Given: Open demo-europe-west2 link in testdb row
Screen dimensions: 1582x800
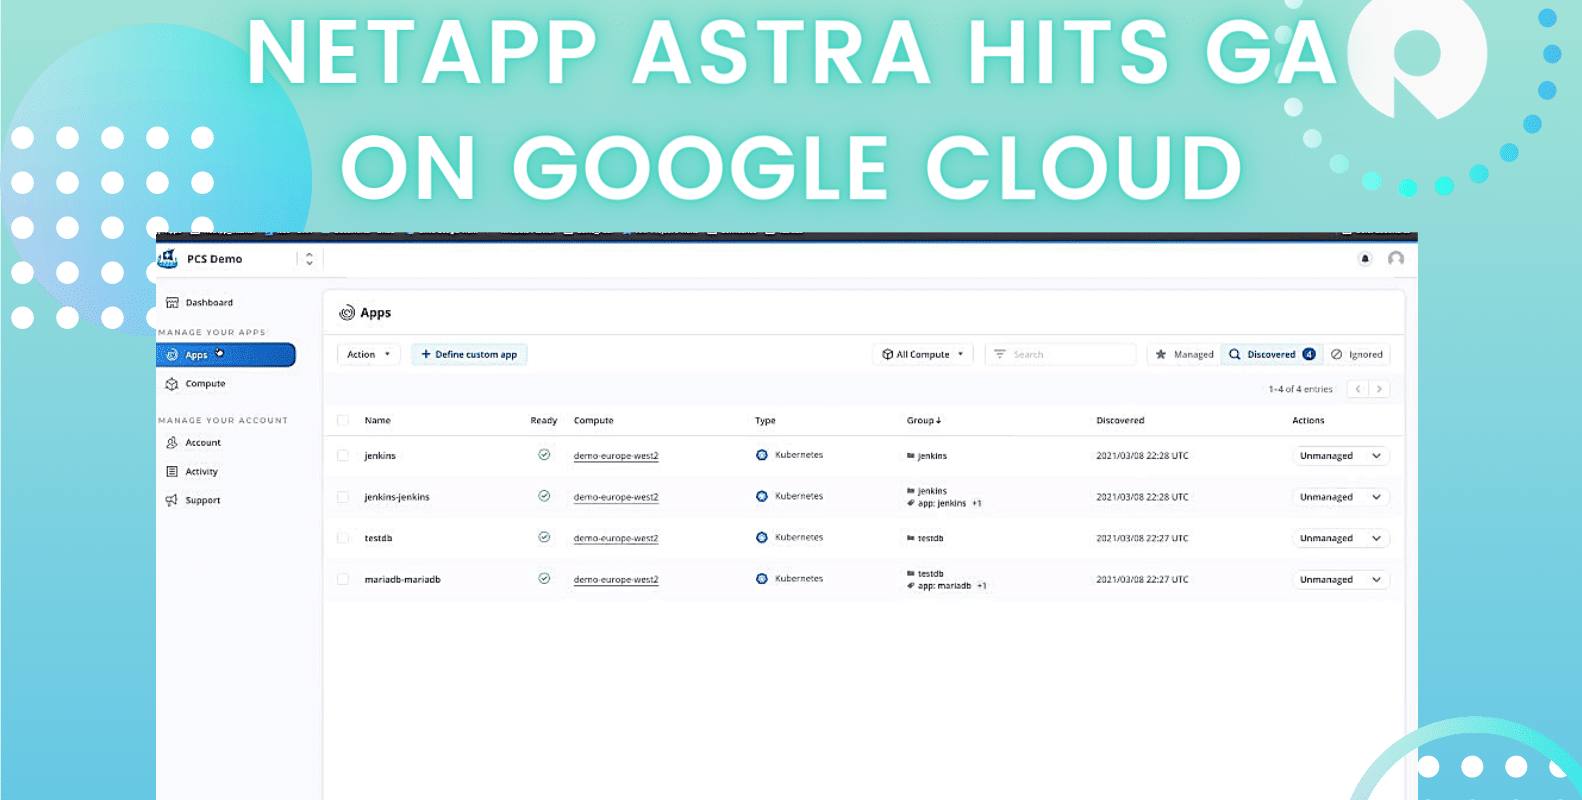Looking at the screenshot, I should (616, 538).
